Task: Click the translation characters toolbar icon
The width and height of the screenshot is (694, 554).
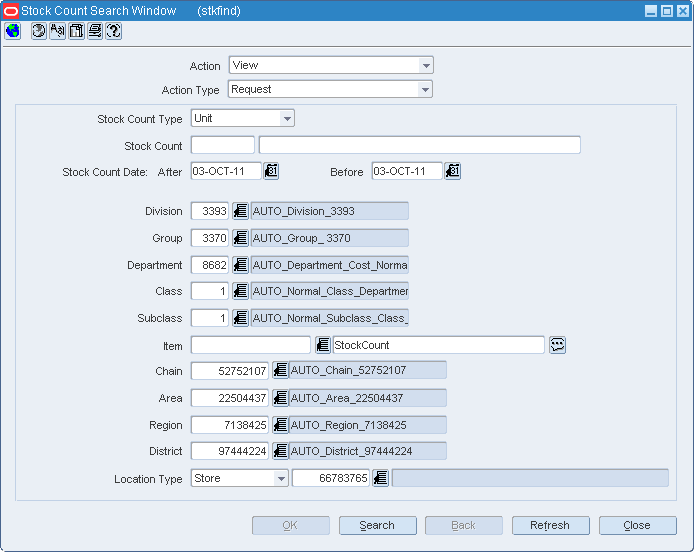Action: 58,31
